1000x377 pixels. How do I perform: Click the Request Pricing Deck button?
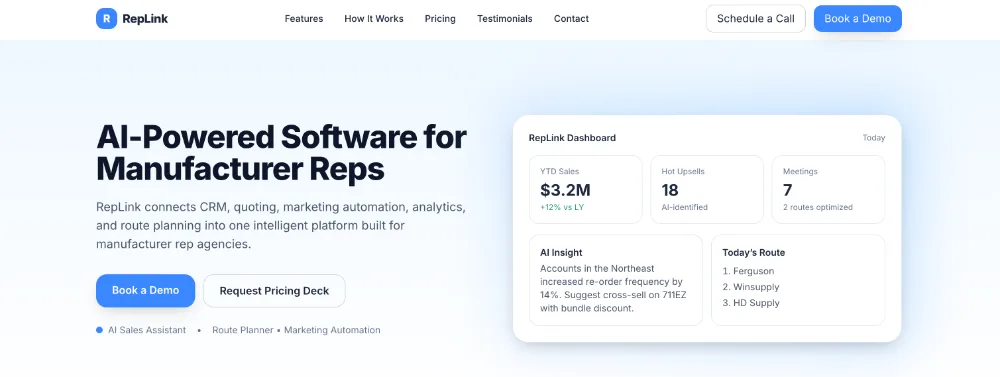pos(274,291)
